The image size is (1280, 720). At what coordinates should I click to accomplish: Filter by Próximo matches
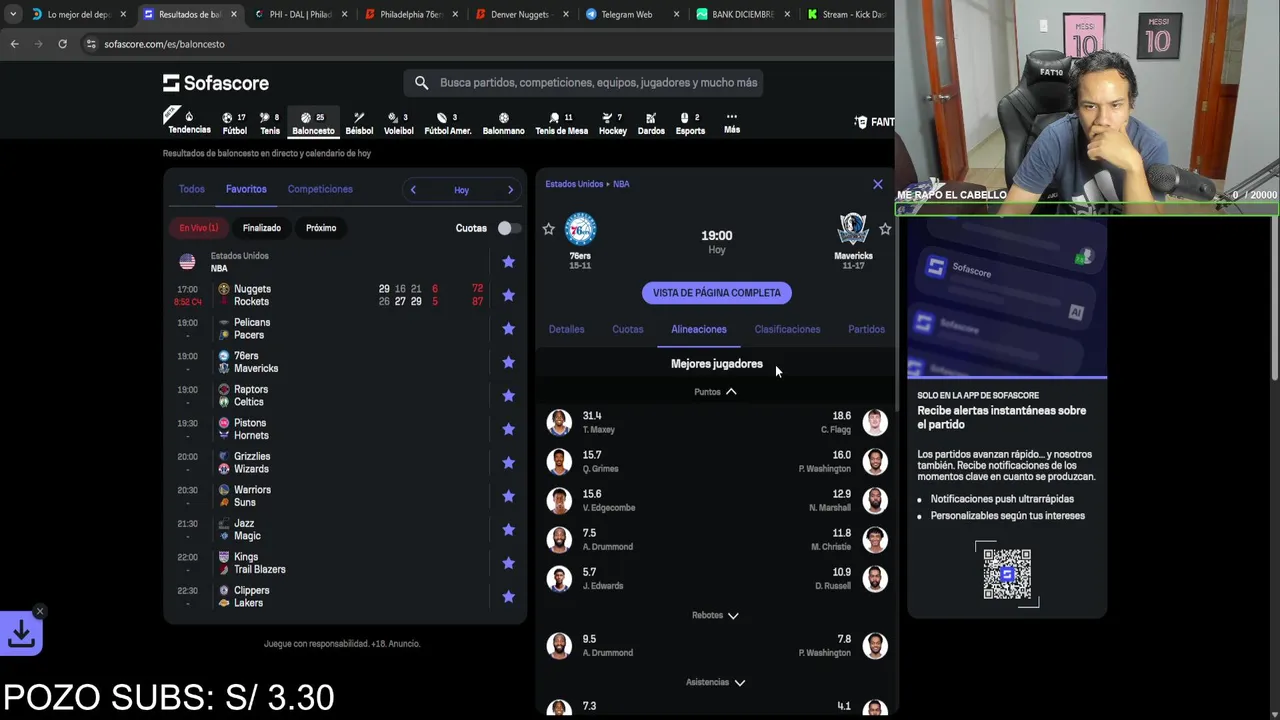pyautogui.click(x=321, y=228)
